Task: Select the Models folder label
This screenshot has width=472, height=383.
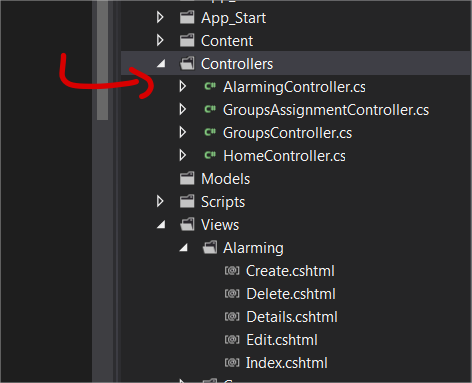Action: click(226, 179)
